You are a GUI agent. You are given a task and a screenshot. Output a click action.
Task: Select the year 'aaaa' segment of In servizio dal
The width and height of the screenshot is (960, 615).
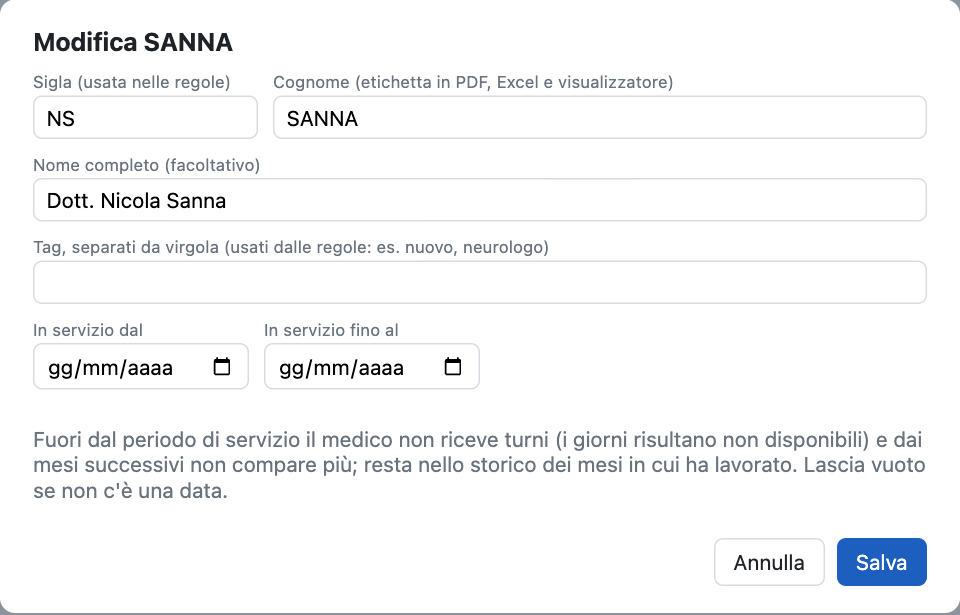(150, 368)
